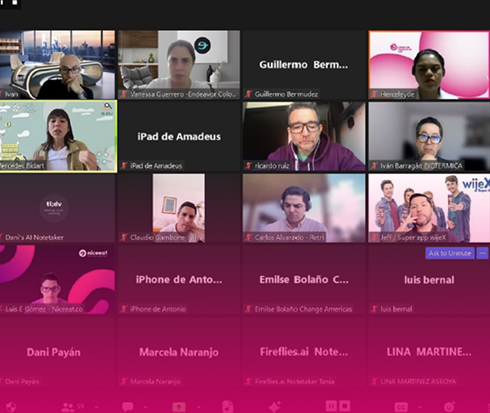Image resolution: width=490 pixels, height=413 pixels.
Task: Open more options on luis bernal tile
Action: coord(482,253)
